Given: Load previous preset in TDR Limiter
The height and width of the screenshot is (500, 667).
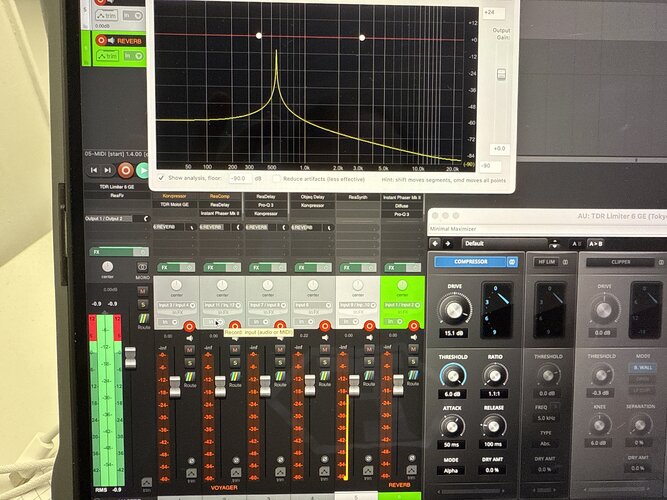Looking at the screenshot, I should 435,243.
